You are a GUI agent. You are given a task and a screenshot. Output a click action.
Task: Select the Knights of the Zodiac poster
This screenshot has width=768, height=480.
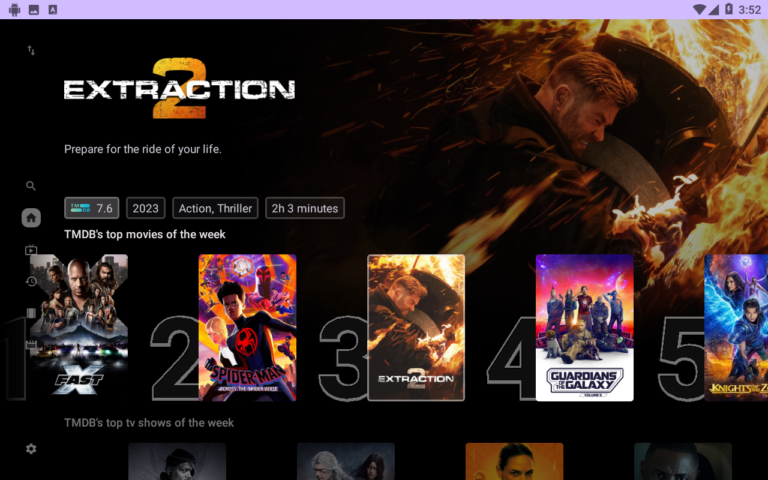(736, 327)
